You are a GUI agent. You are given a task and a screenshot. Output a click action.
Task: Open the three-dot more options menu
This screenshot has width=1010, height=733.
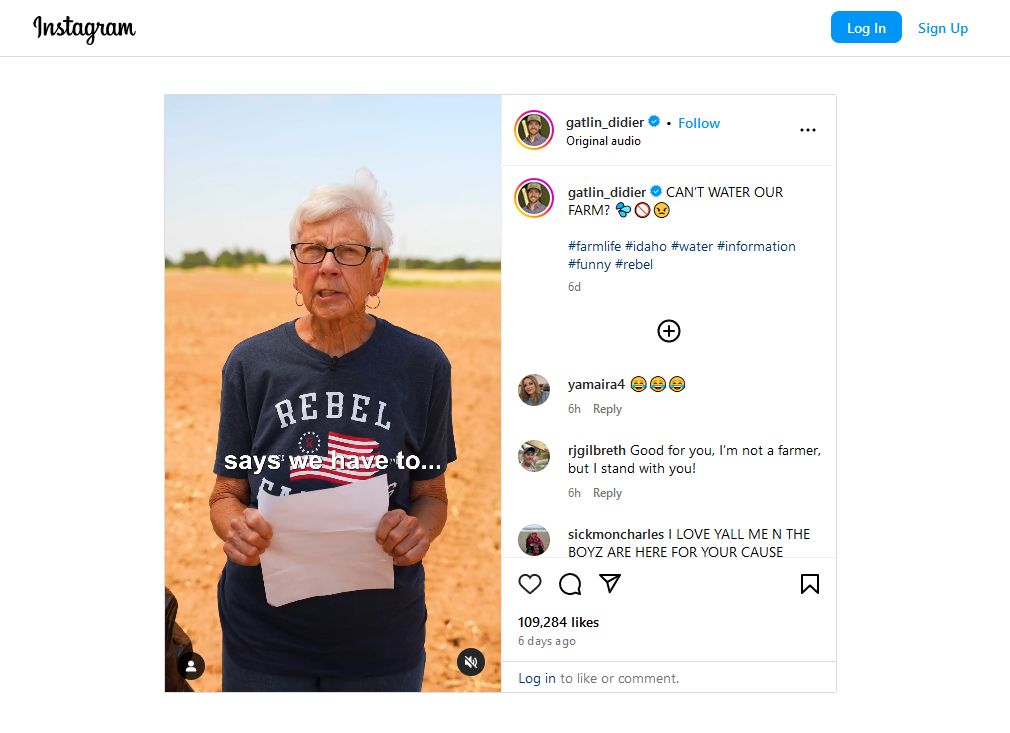pyautogui.click(x=808, y=130)
